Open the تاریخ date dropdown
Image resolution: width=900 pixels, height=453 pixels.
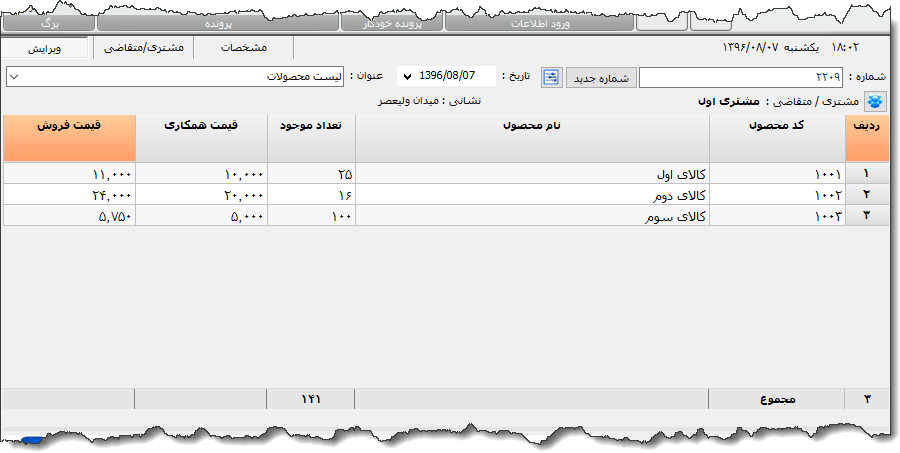[407, 77]
